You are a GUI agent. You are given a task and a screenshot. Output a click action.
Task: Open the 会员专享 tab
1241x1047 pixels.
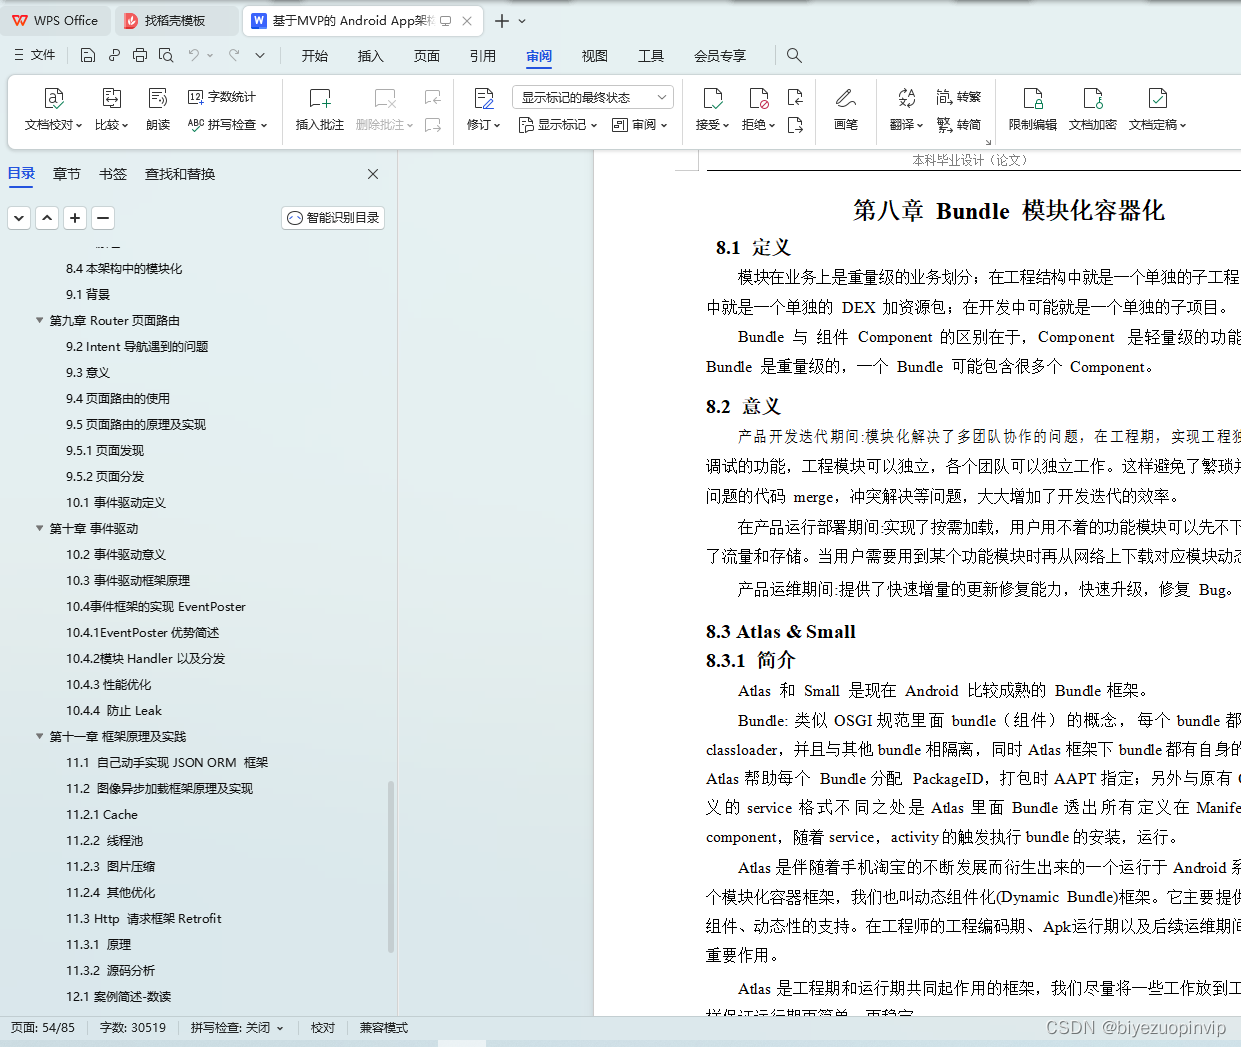click(x=720, y=56)
